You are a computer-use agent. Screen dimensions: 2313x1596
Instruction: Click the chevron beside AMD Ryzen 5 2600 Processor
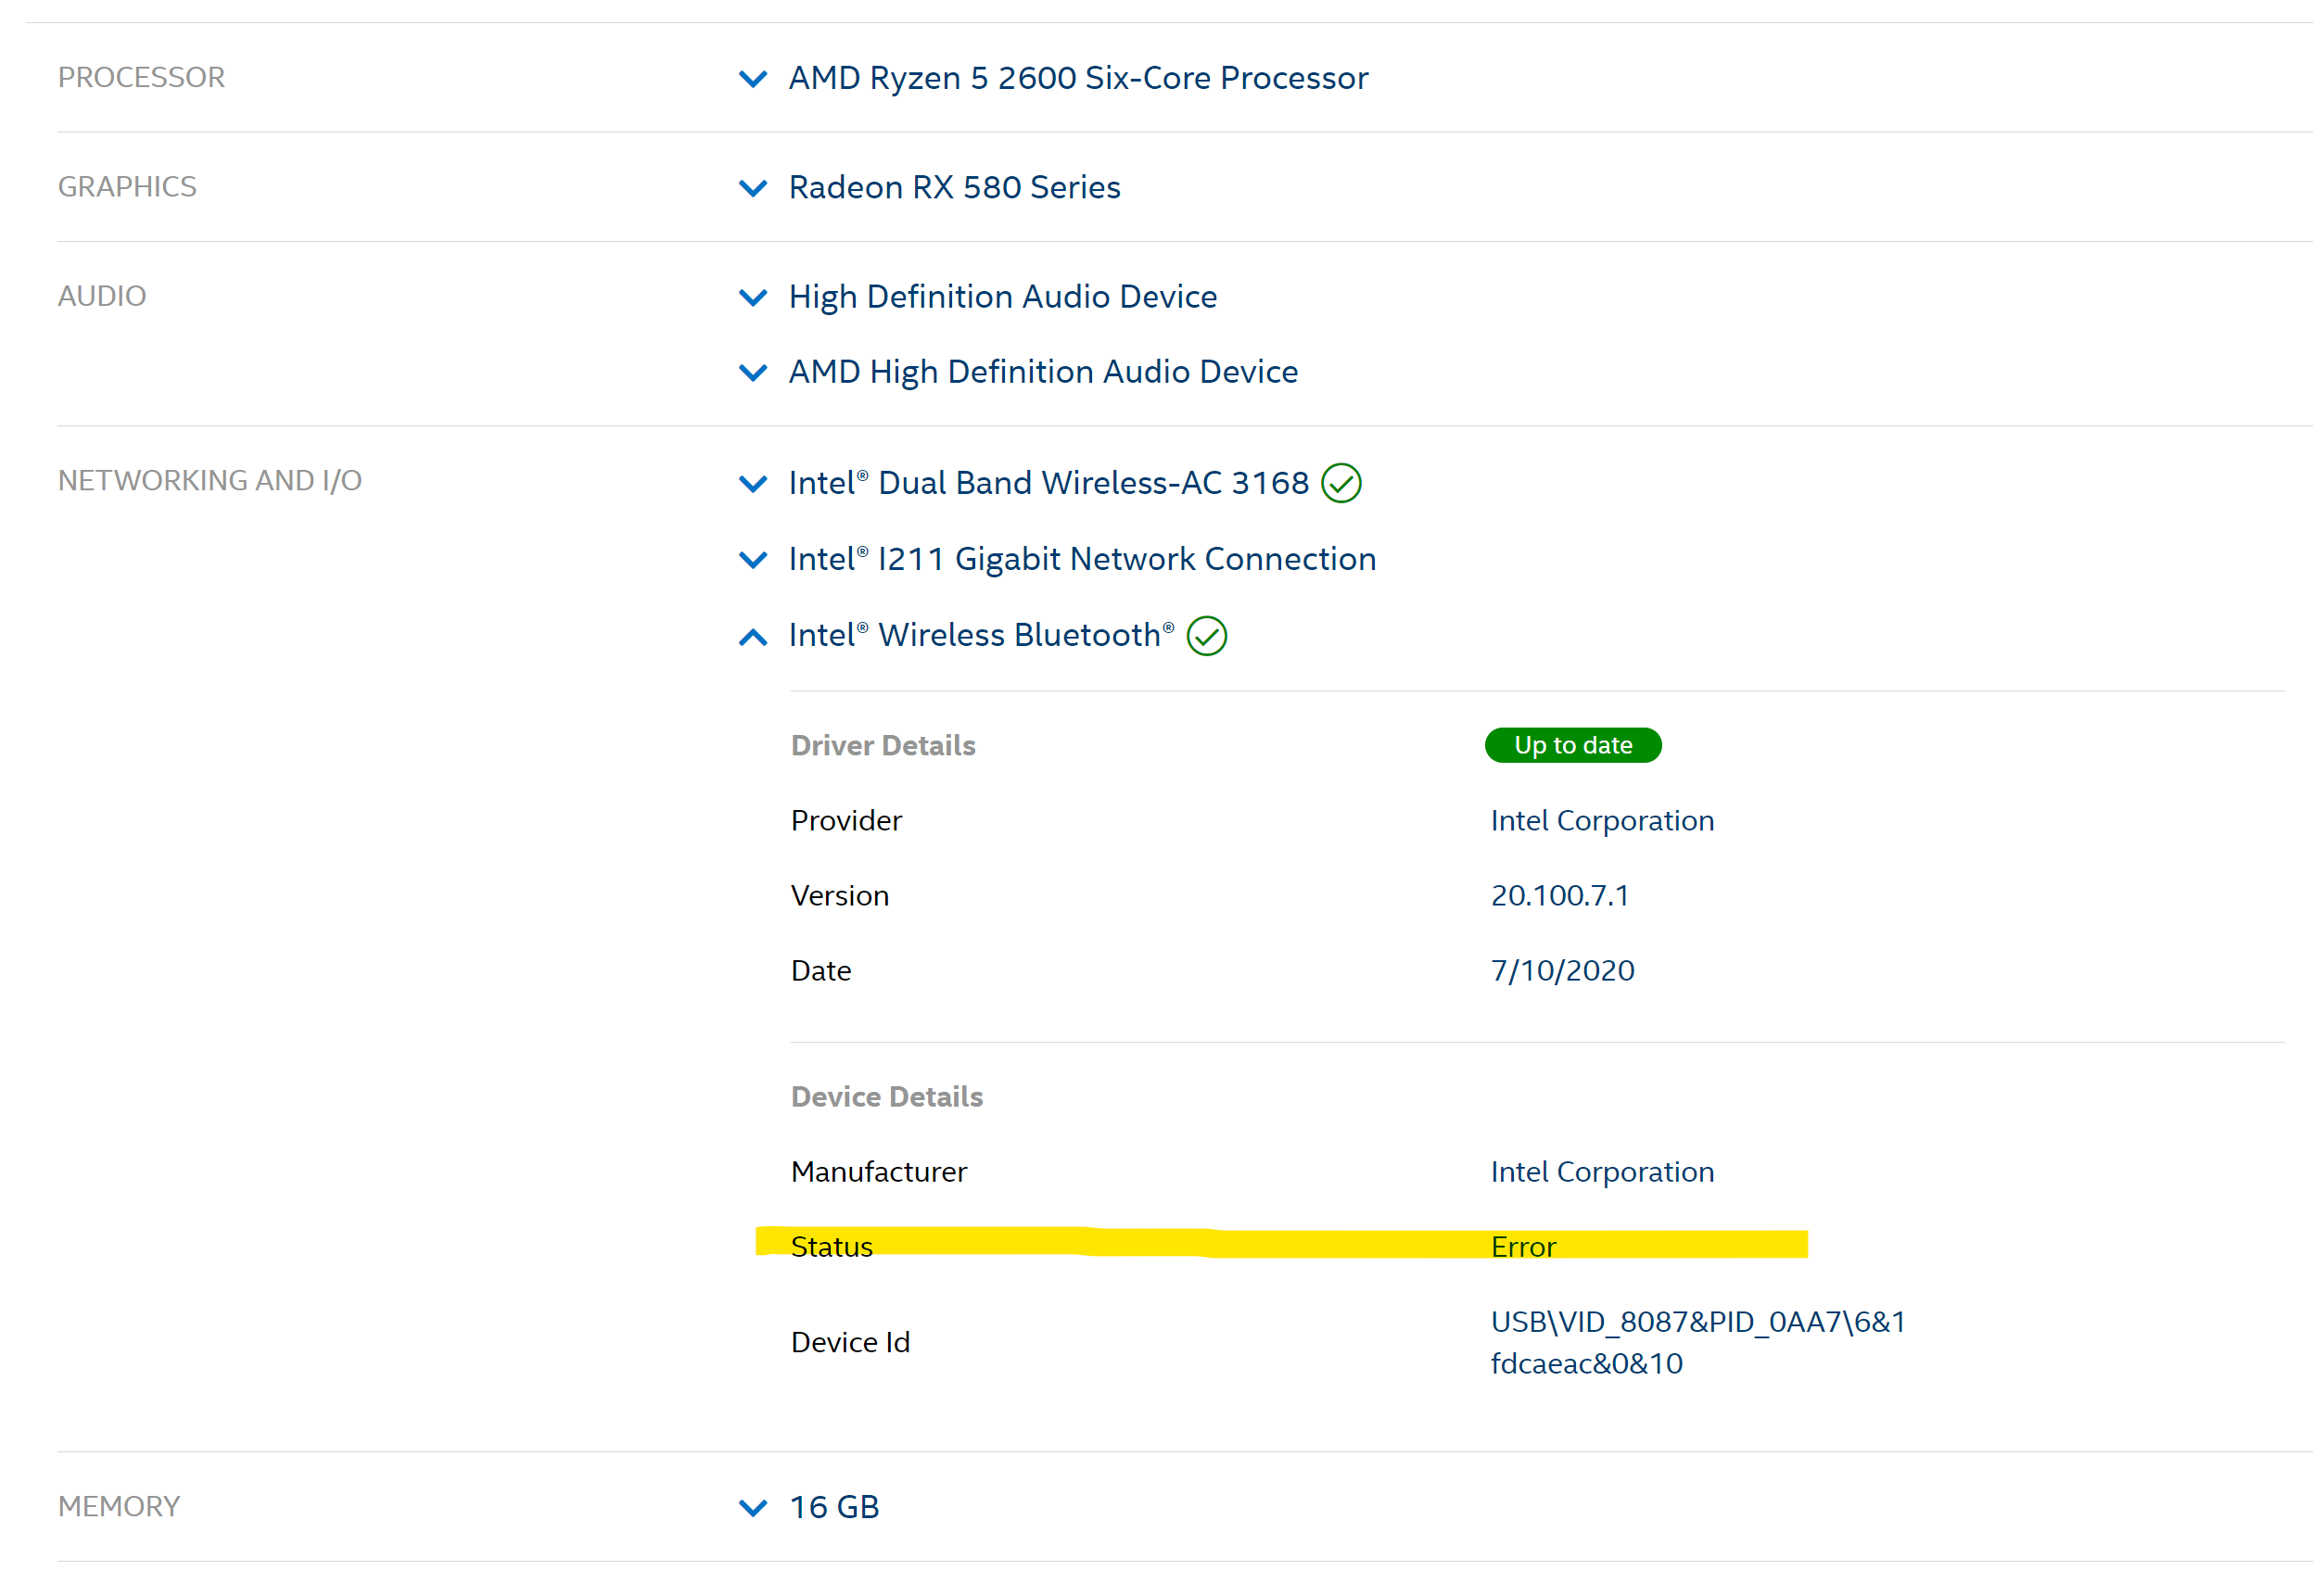point(753,79)
